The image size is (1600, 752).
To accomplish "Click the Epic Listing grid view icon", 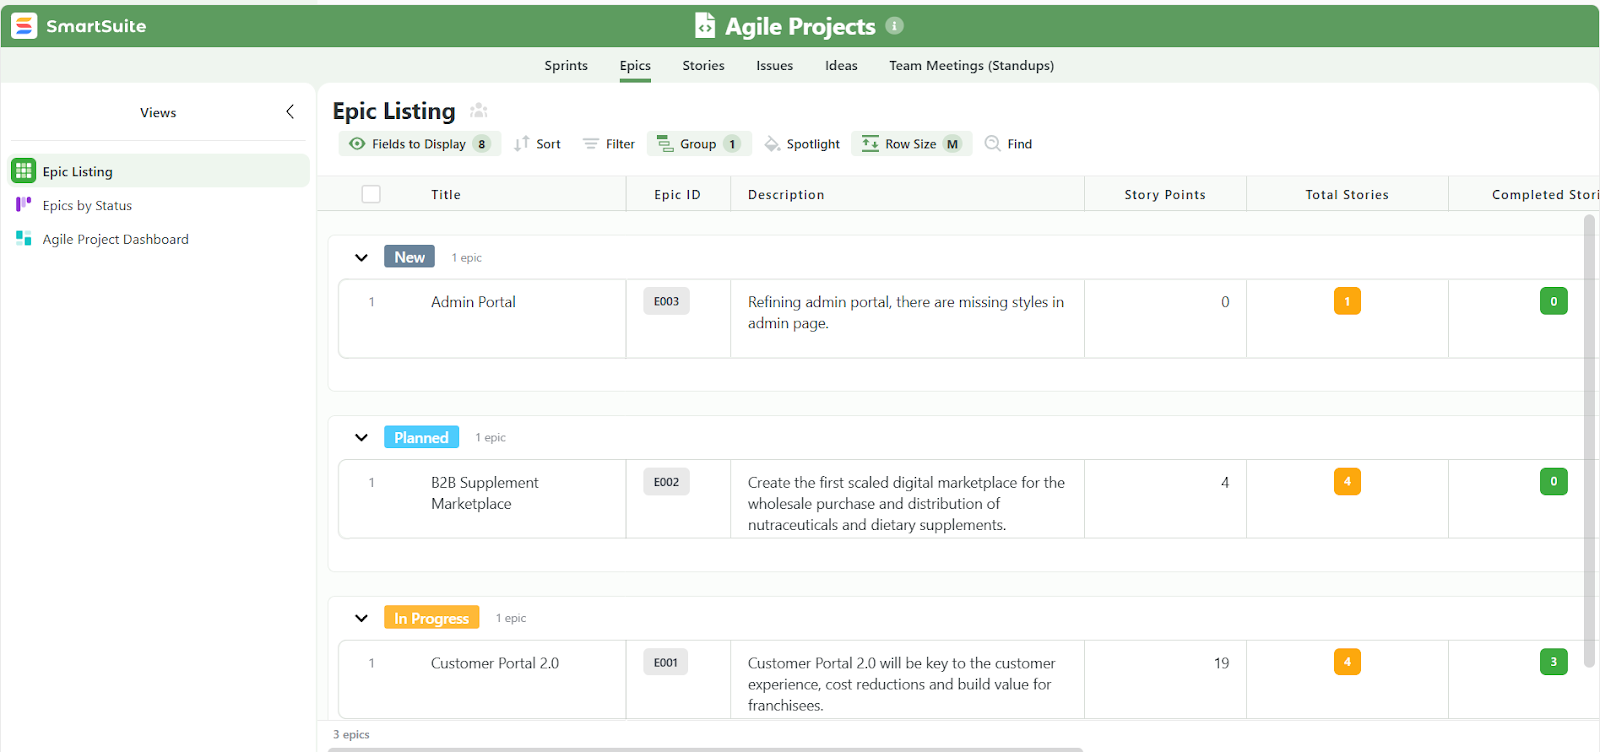I will [x=24, y=171].
